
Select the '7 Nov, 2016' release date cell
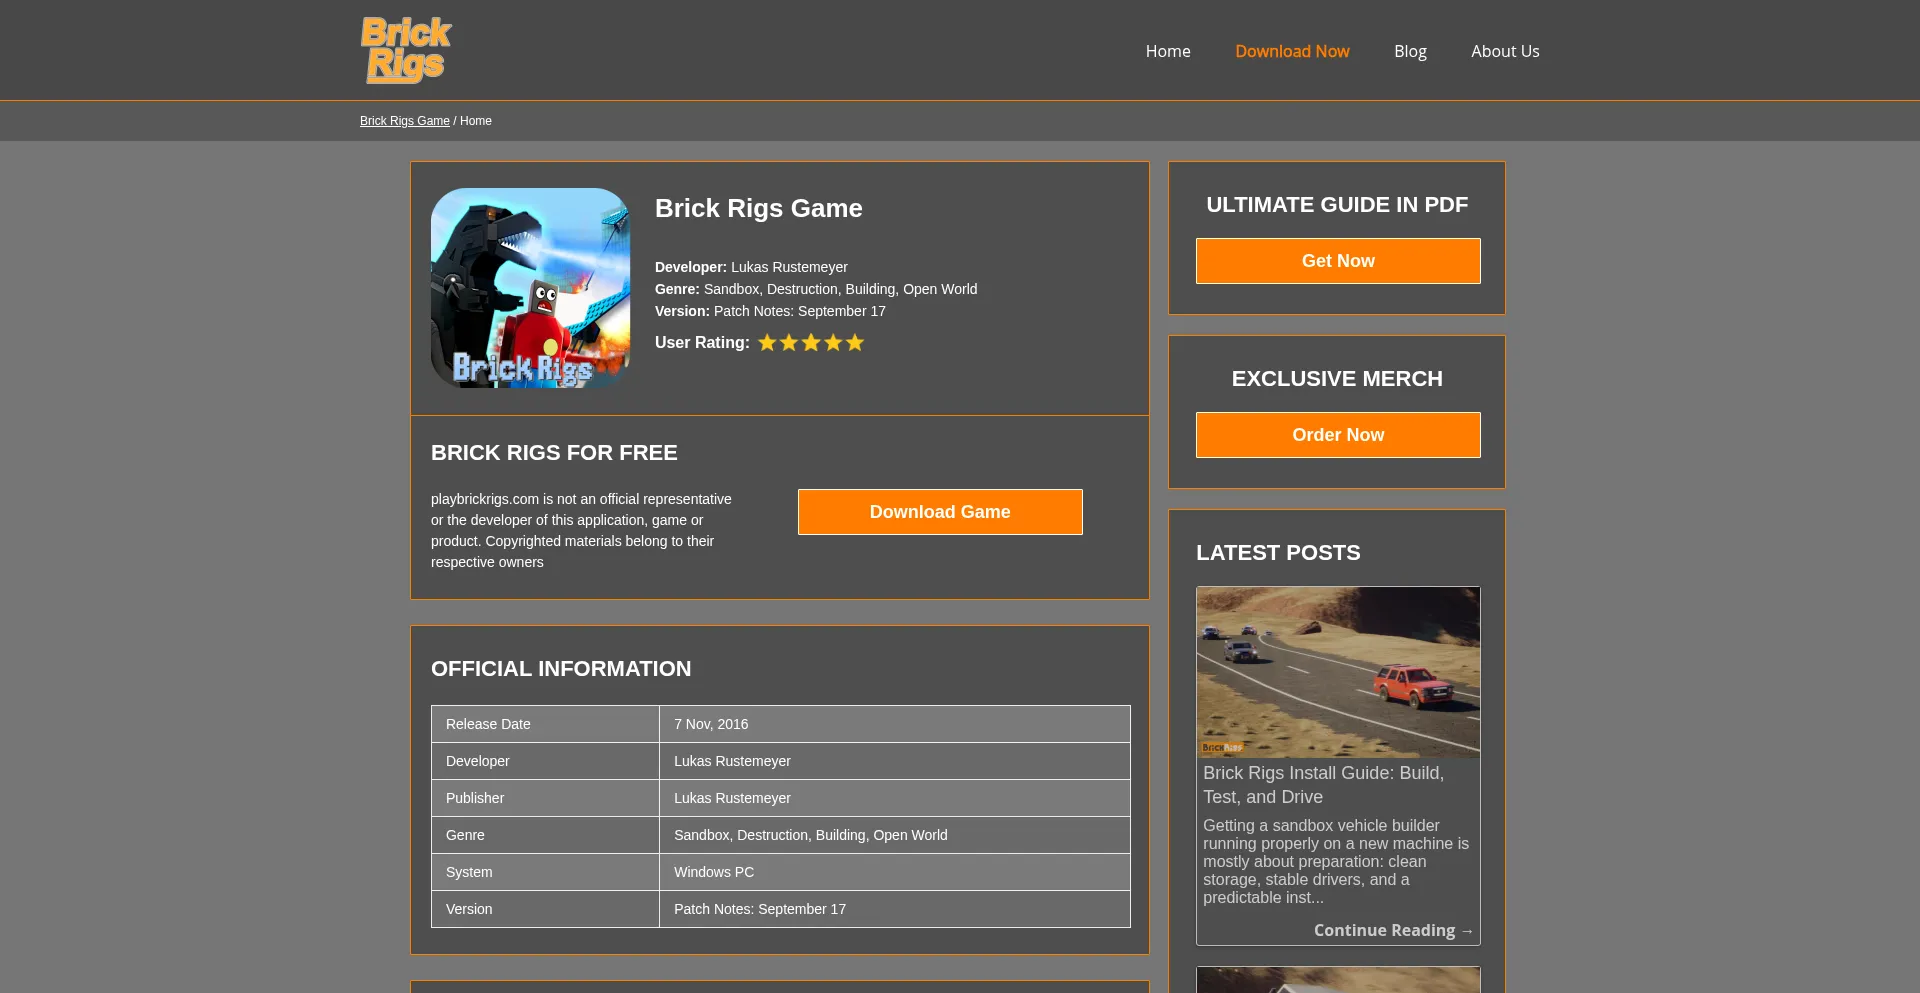point(895,724)
